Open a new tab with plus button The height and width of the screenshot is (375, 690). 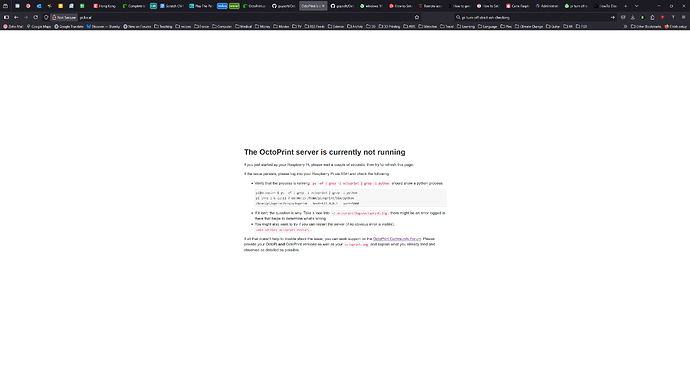[x=625, y=6]
